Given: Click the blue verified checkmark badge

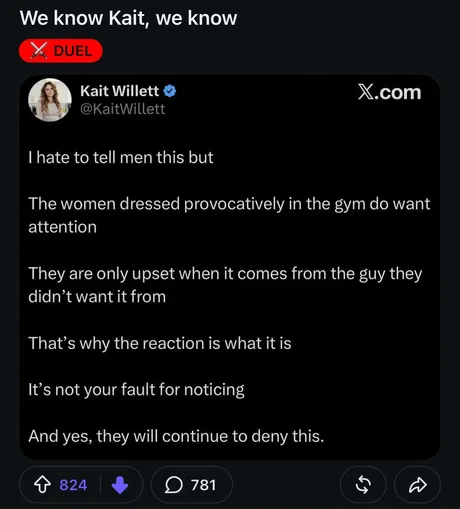Looking at the screenshot, I should coord(170,91).
